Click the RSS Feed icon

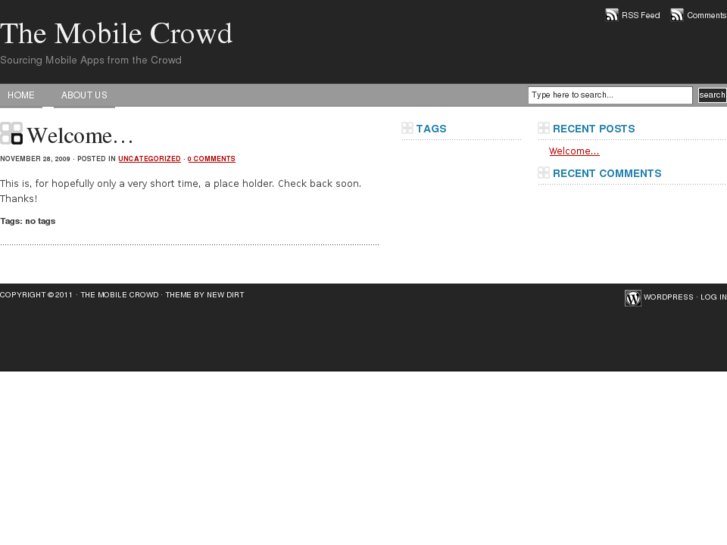[612, 15]
